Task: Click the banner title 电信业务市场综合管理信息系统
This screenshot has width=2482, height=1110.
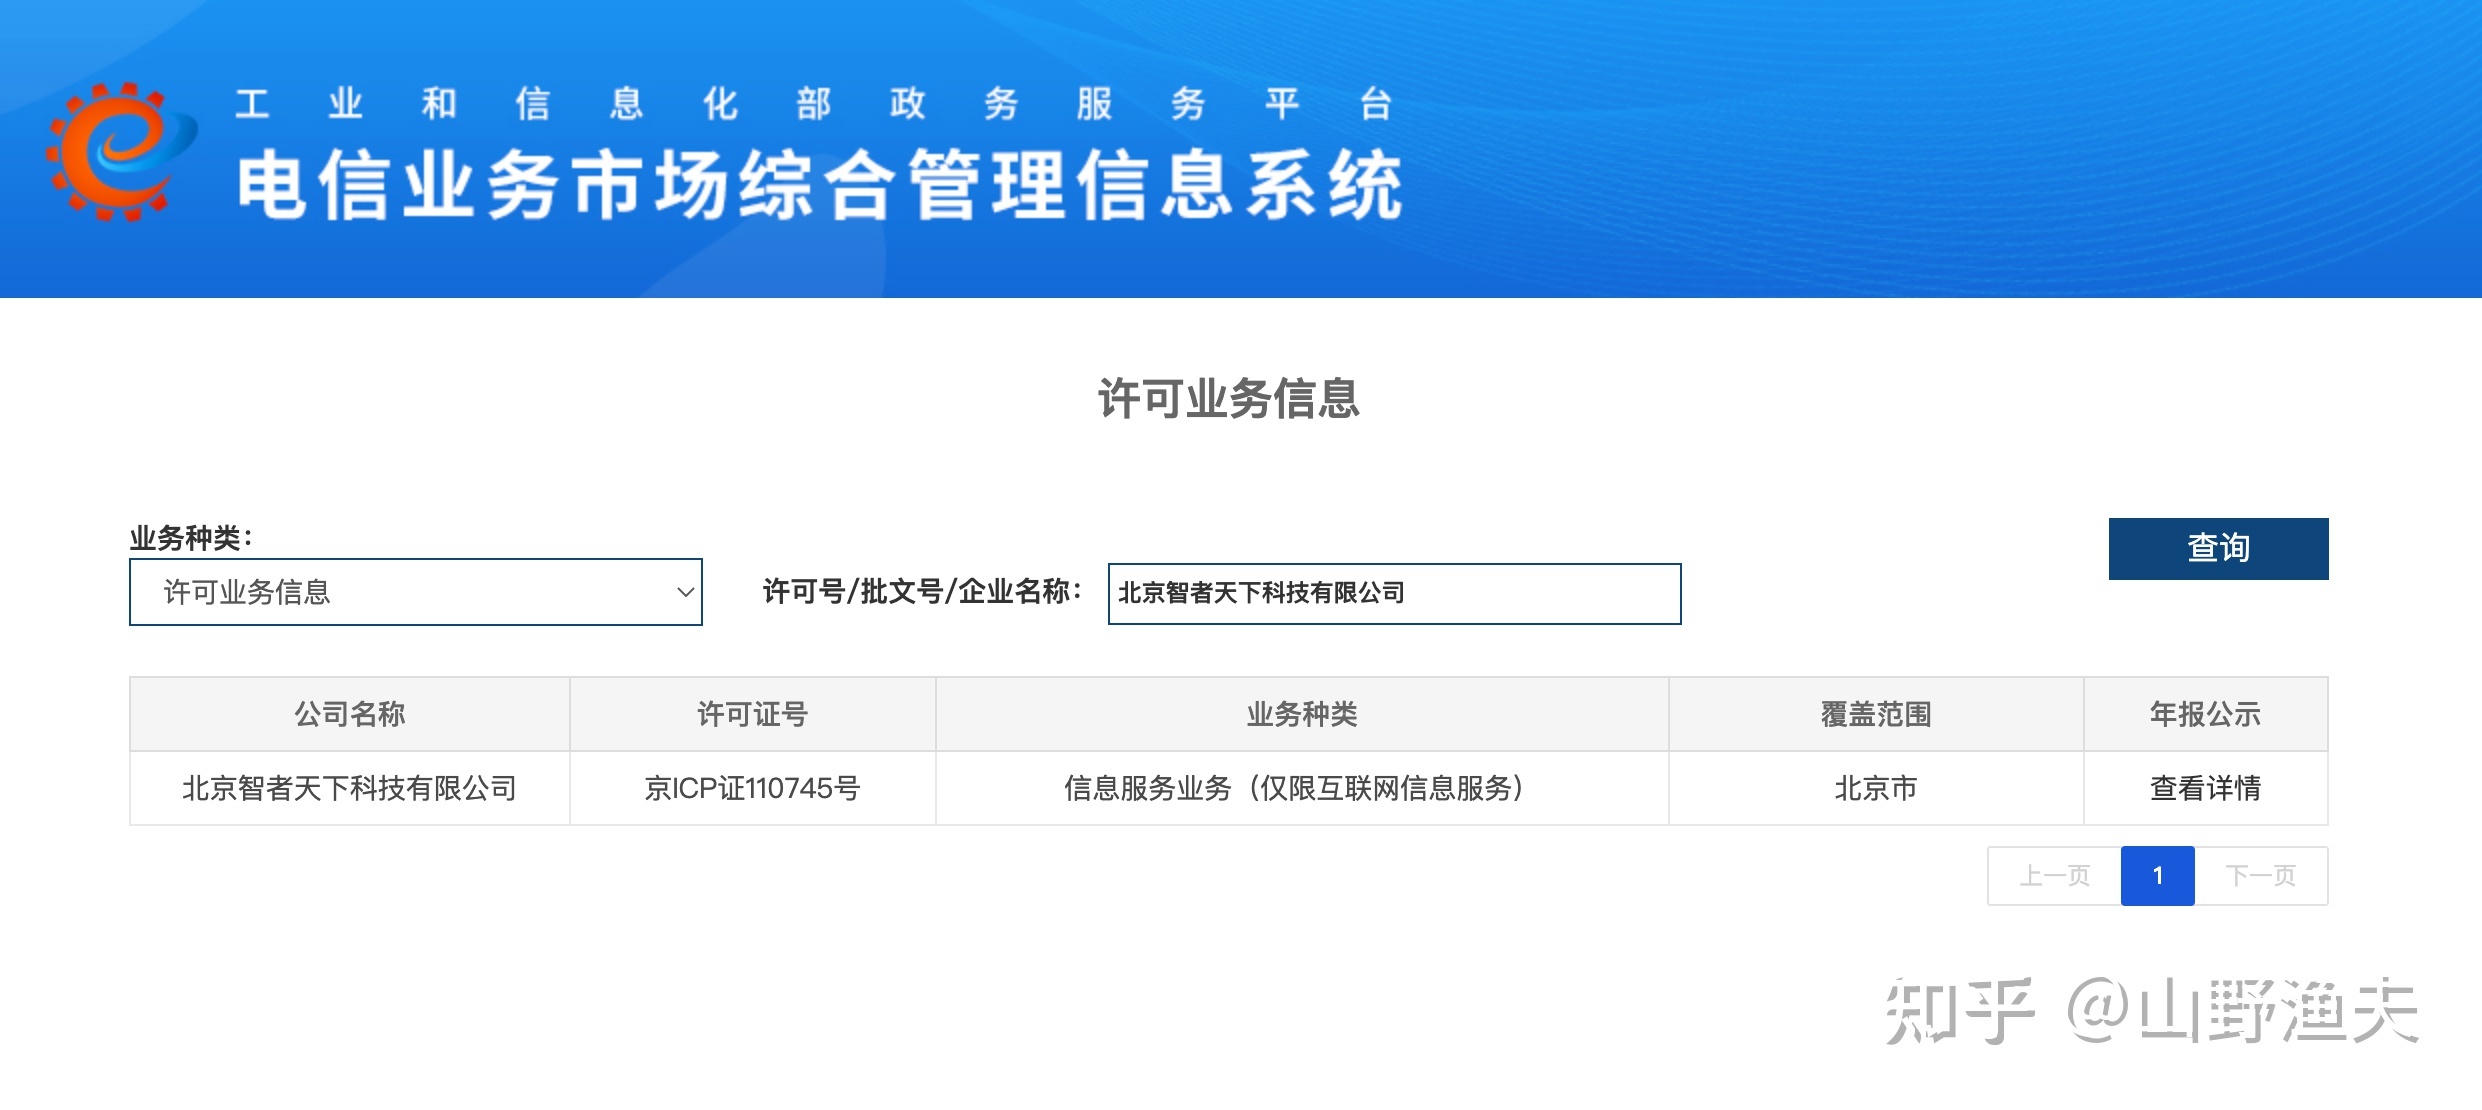Action: point(820,185)
